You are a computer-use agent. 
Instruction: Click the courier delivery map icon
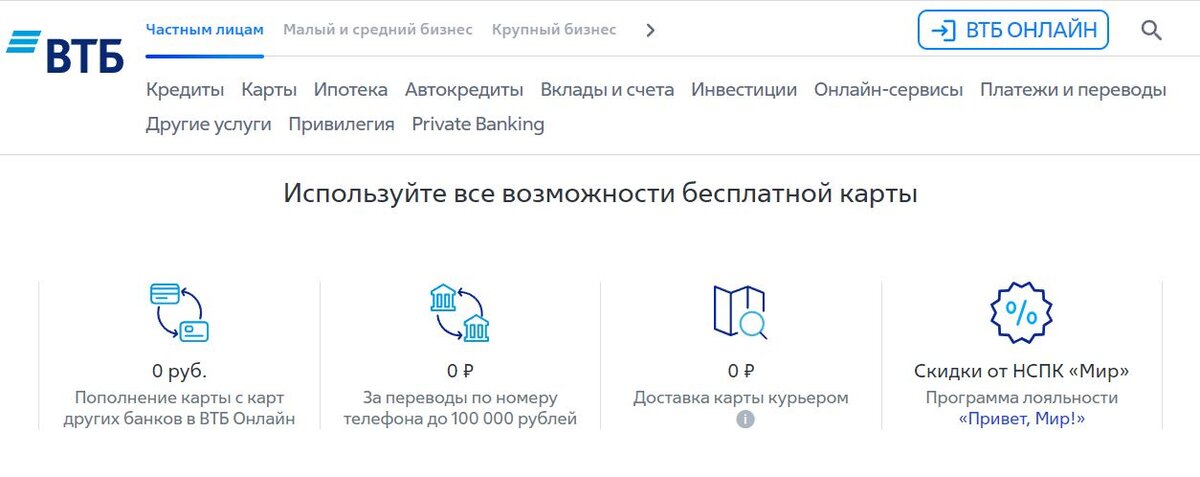(740, 313)
